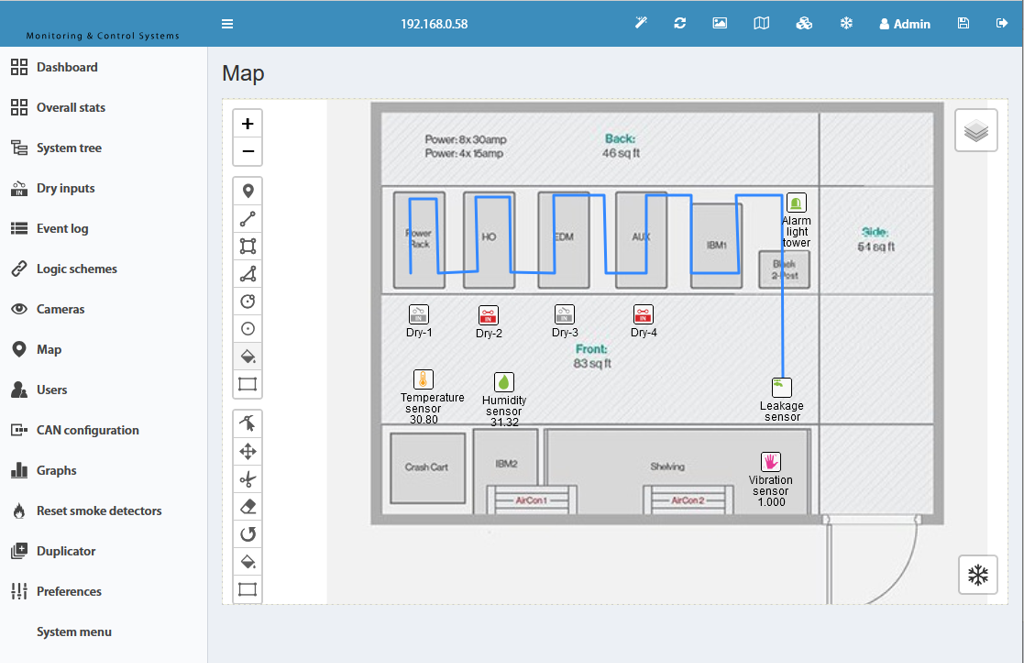Select the edit cursor pointer tool
This screenshot has height=663, width=1024.
click(248, 424)
